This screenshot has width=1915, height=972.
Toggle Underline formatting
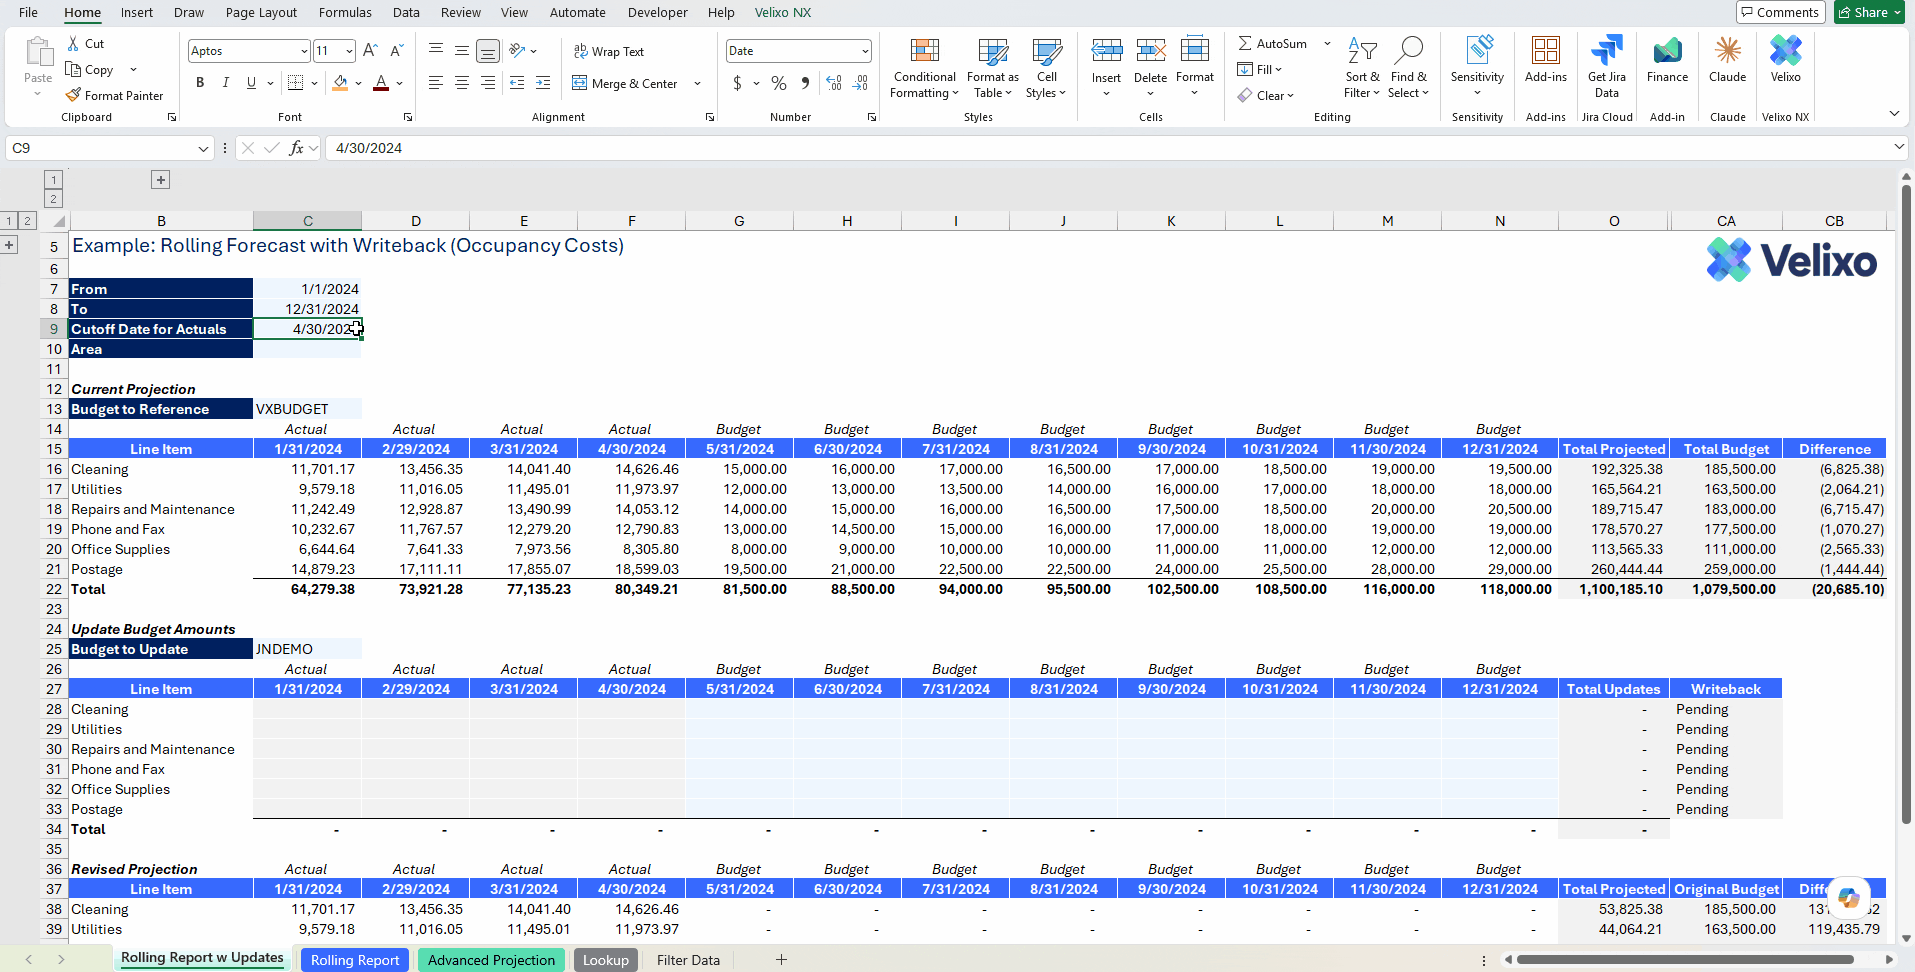click(x=251, y=83)
